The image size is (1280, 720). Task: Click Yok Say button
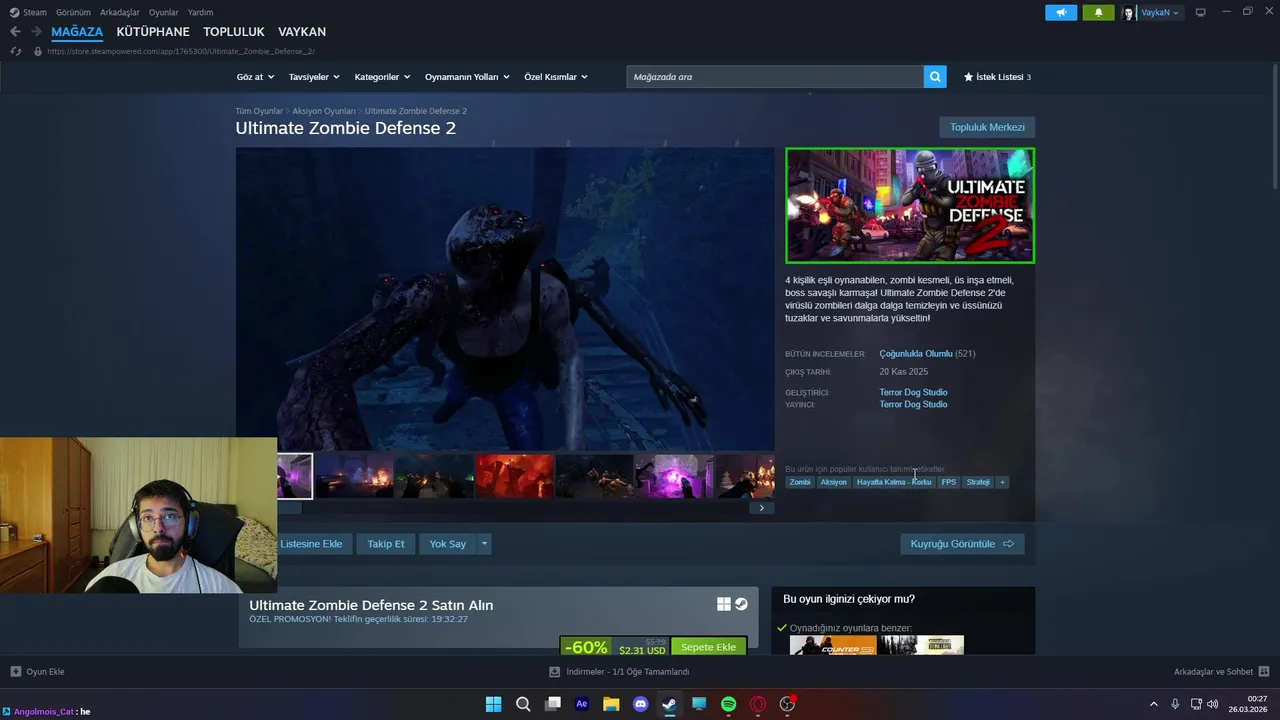point(448,544)
